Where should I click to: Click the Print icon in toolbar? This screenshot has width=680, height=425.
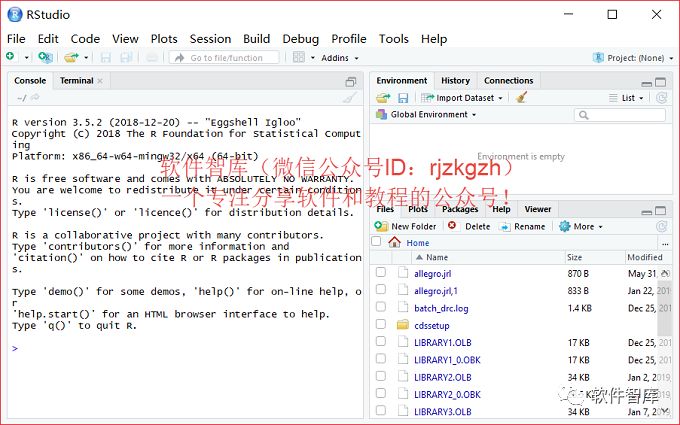coord(151,57)
